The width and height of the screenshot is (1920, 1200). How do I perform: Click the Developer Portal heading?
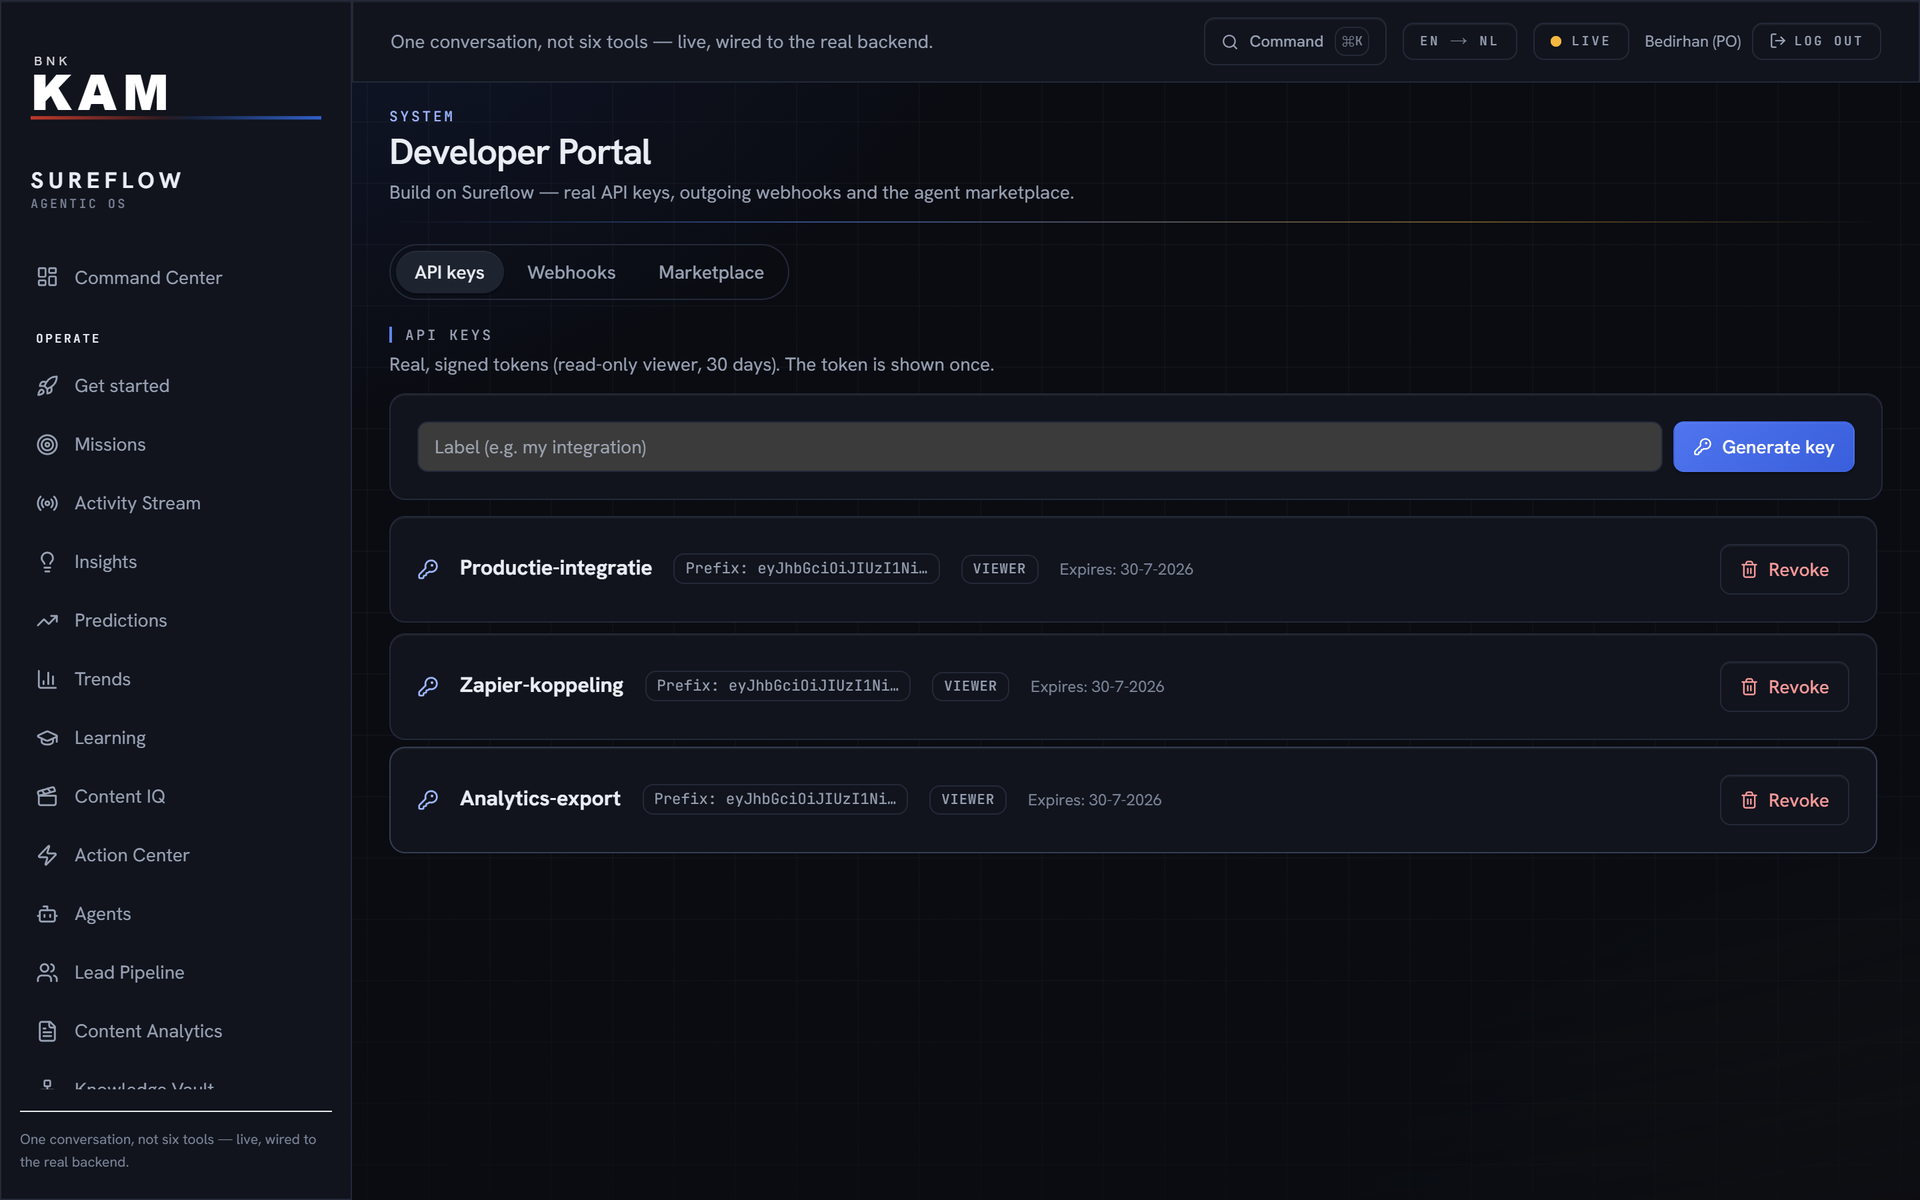tap(520, 152)
